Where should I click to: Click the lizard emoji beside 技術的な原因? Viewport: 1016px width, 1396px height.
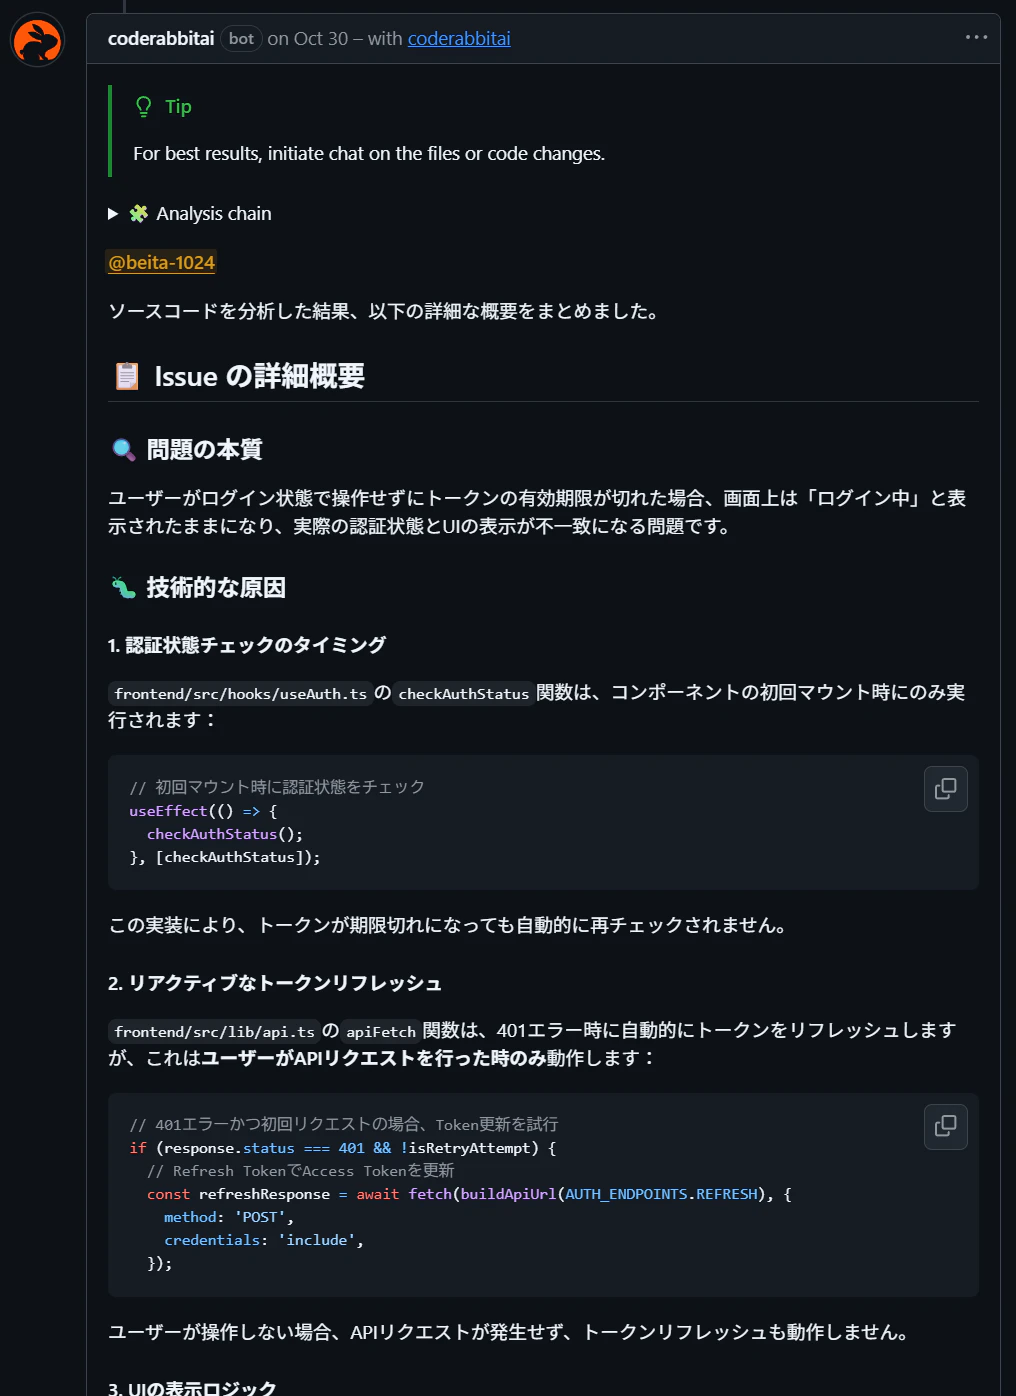[x=124, y=588]
